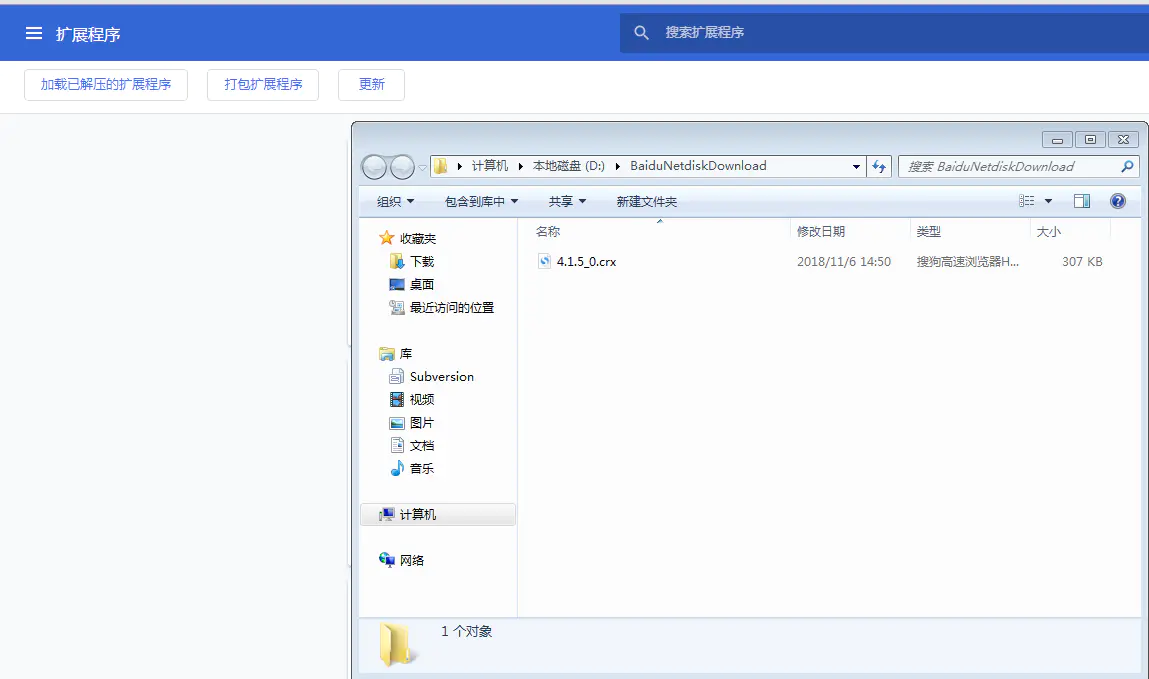Maximize the Explorer window
The image size is (1149, 679).
[1090, 139]
